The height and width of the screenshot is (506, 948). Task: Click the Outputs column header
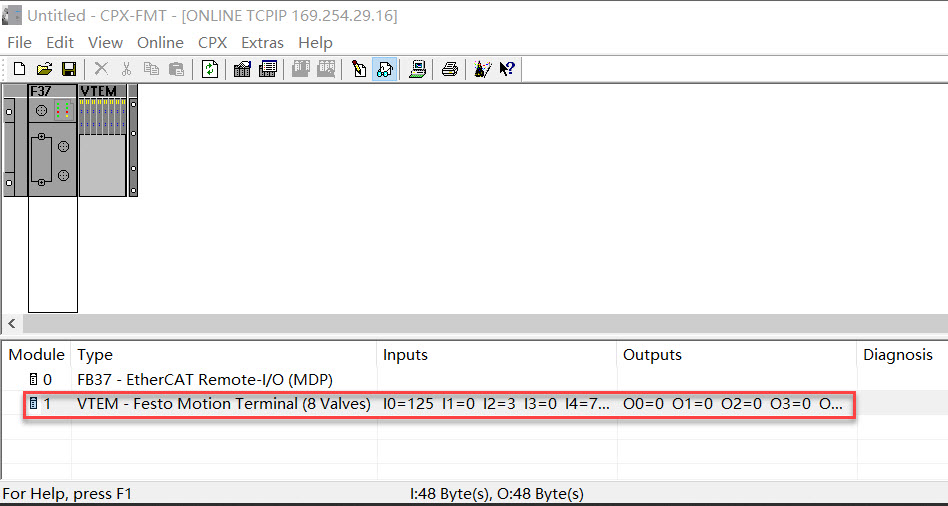click(x=736, y=355)
